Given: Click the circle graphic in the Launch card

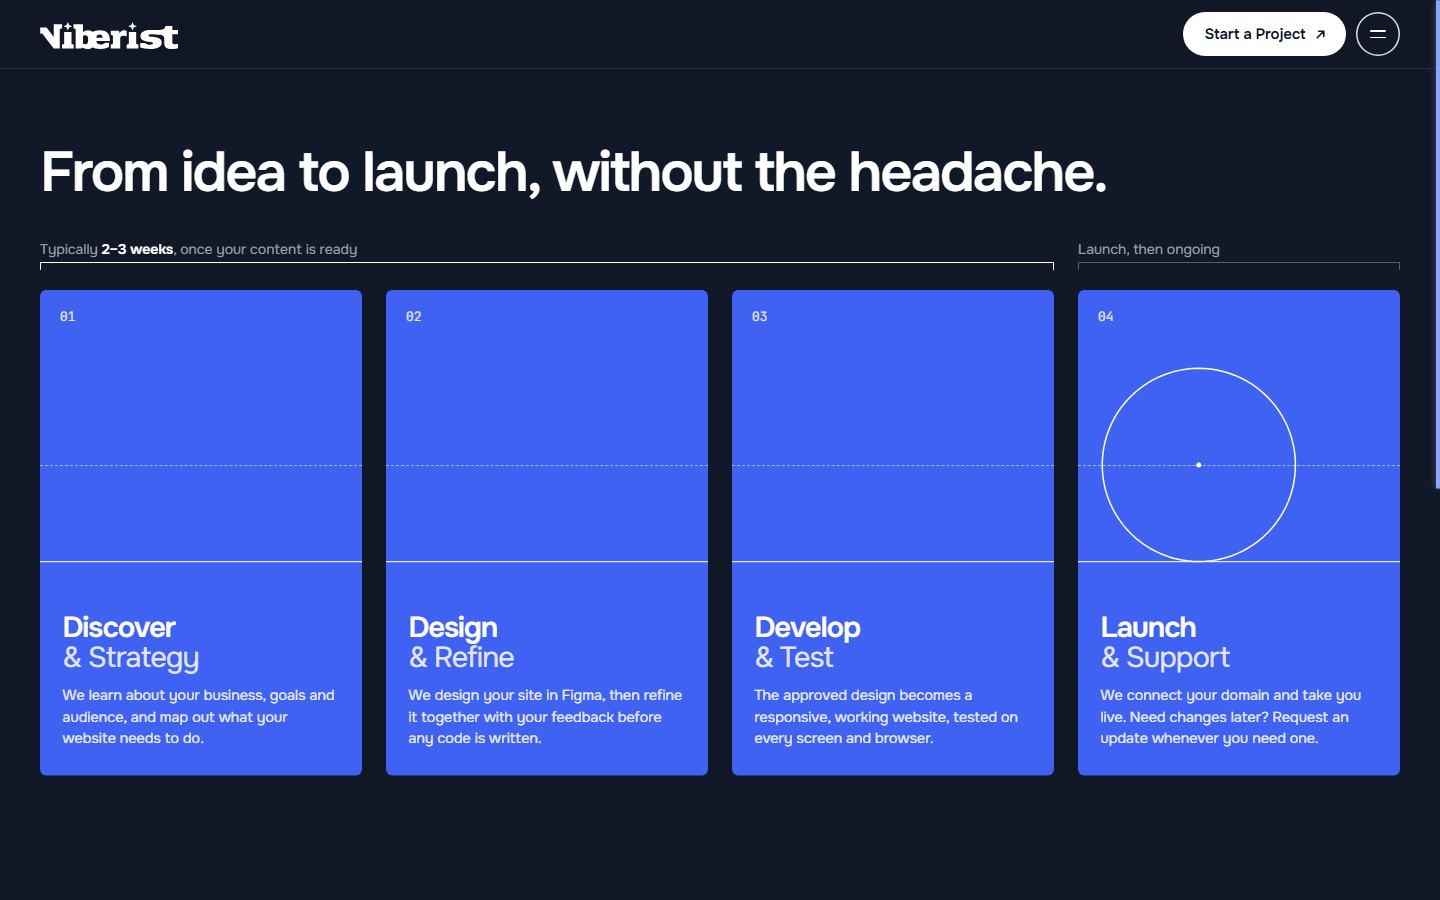Looking at the screenshot, I should click(1198, 465).
